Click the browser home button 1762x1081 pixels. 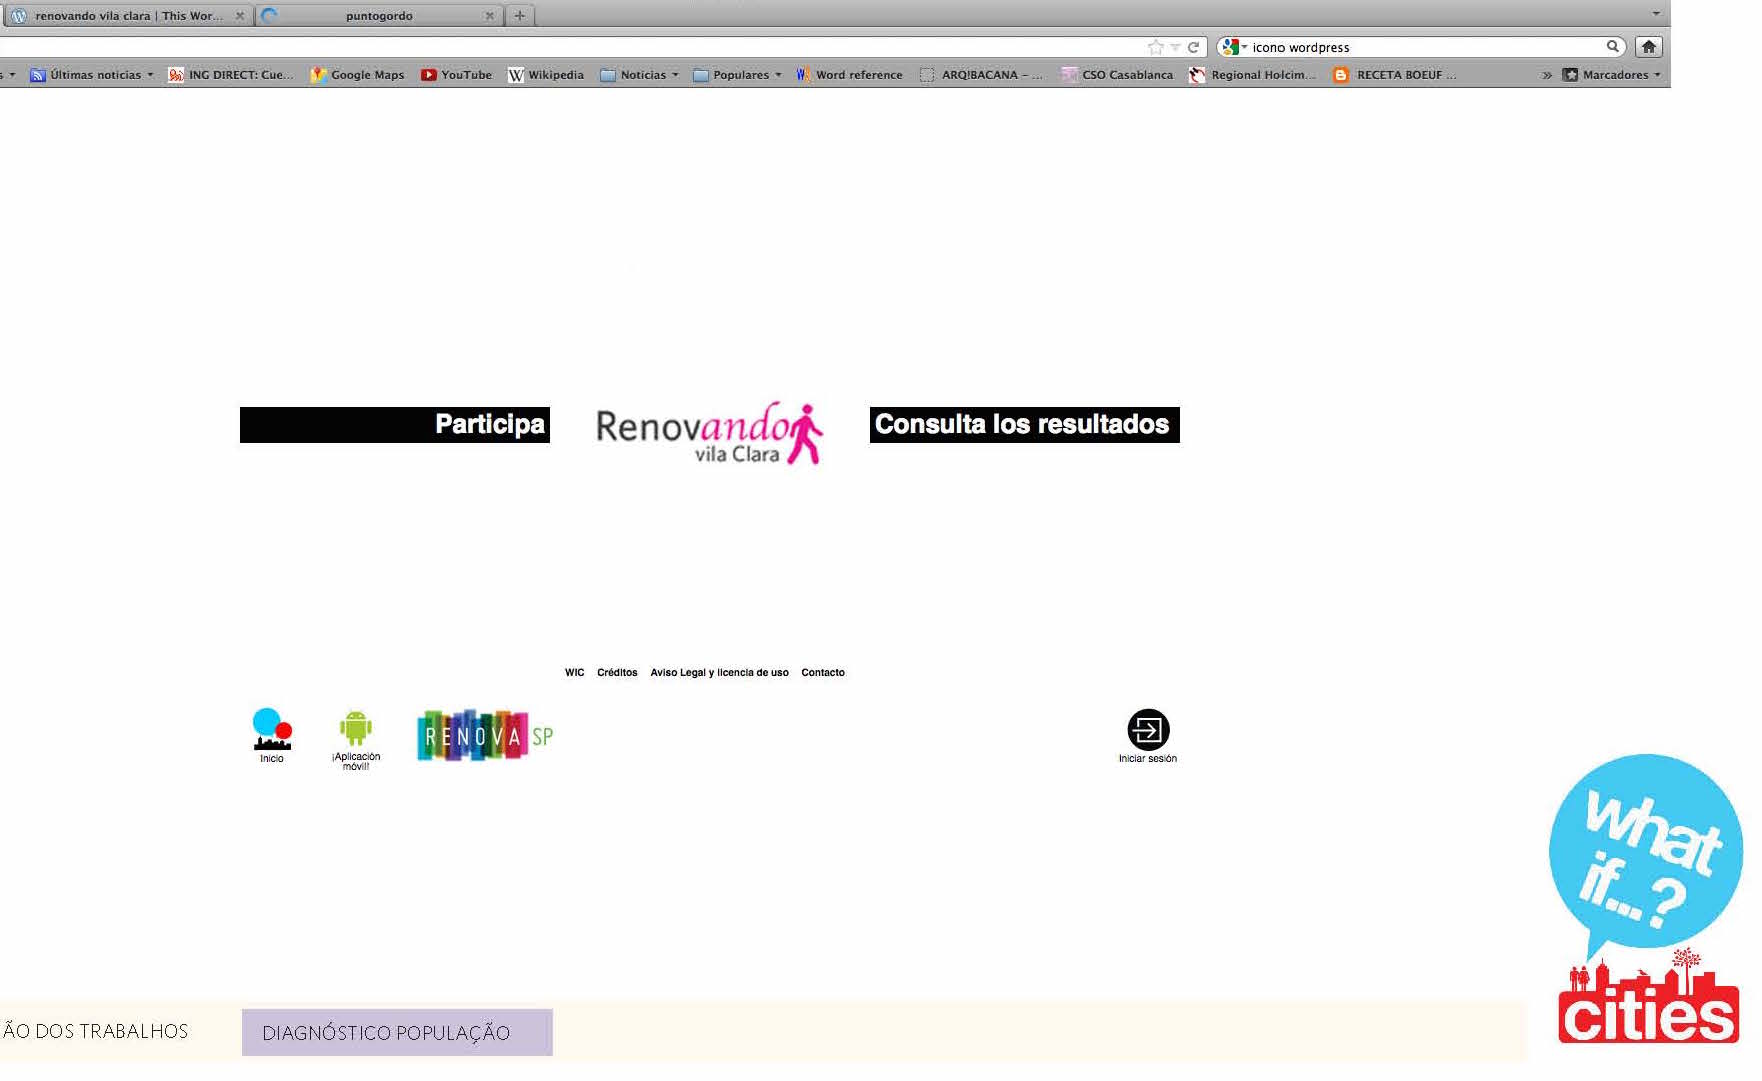pyautogui.click(x=1649, y=47)
